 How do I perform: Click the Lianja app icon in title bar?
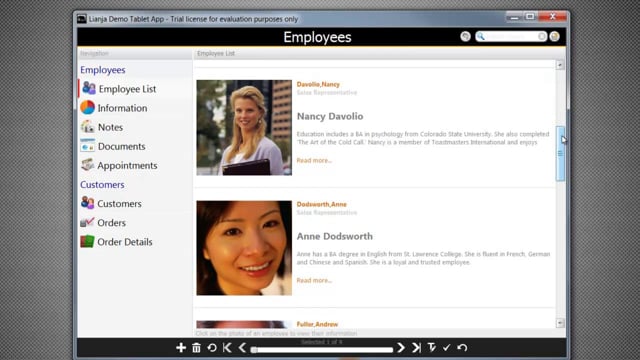pos(82,19)
